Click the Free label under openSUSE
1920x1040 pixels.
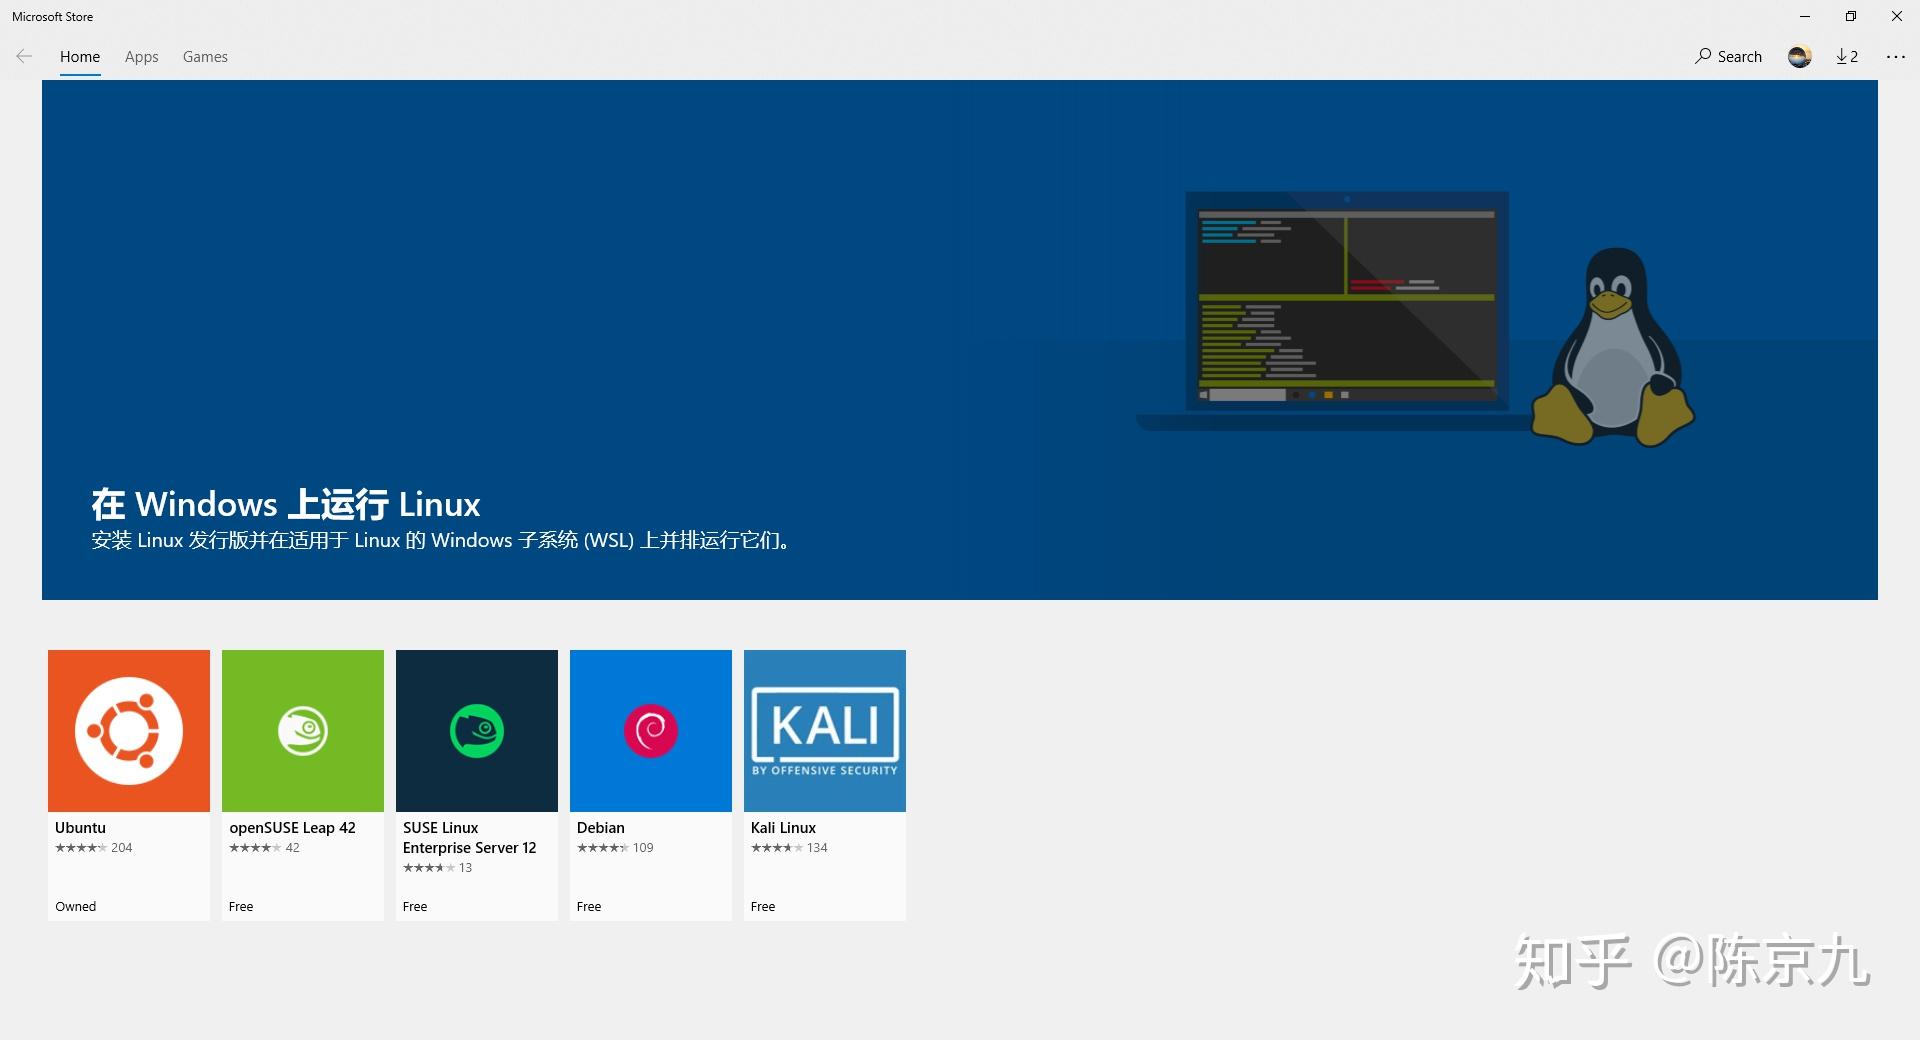241,907
